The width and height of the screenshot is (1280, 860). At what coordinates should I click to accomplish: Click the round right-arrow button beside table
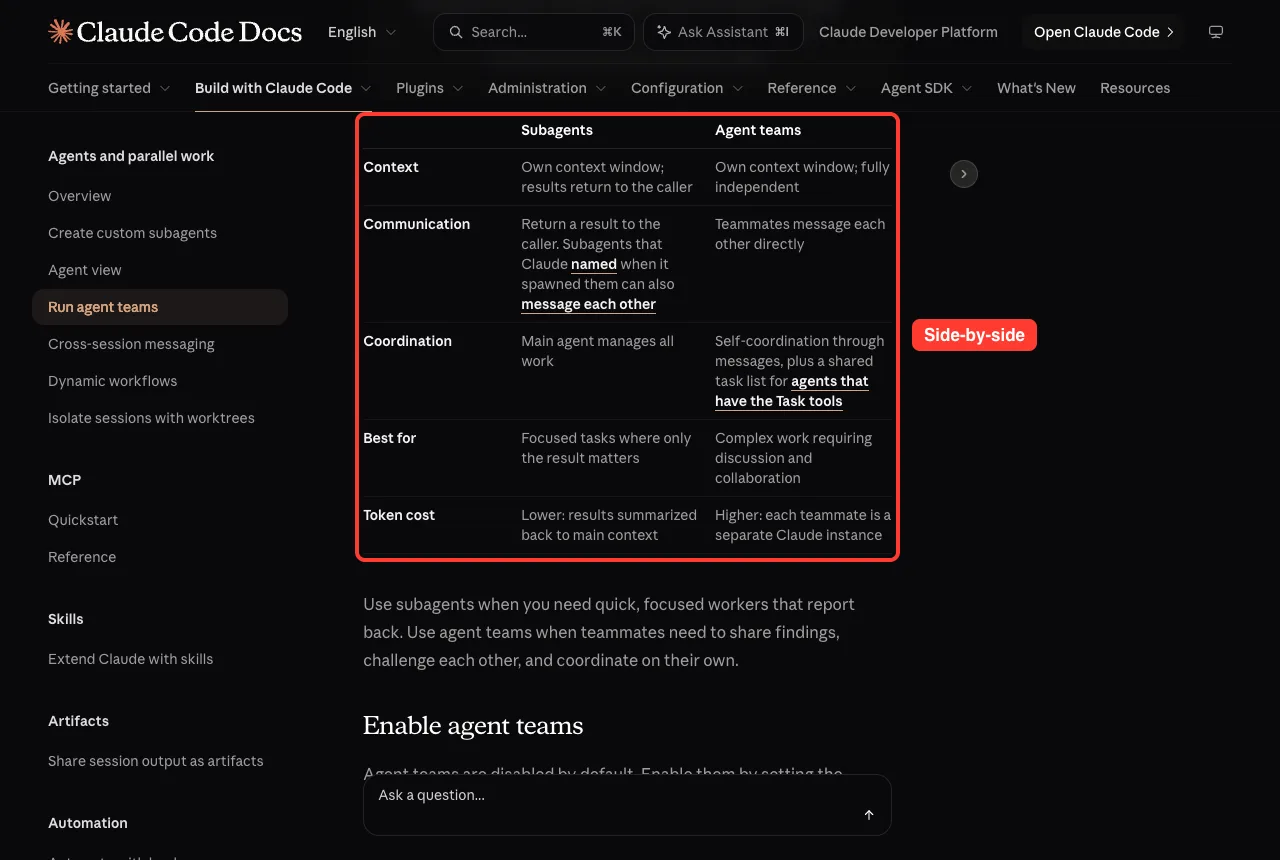pos(964,174)
